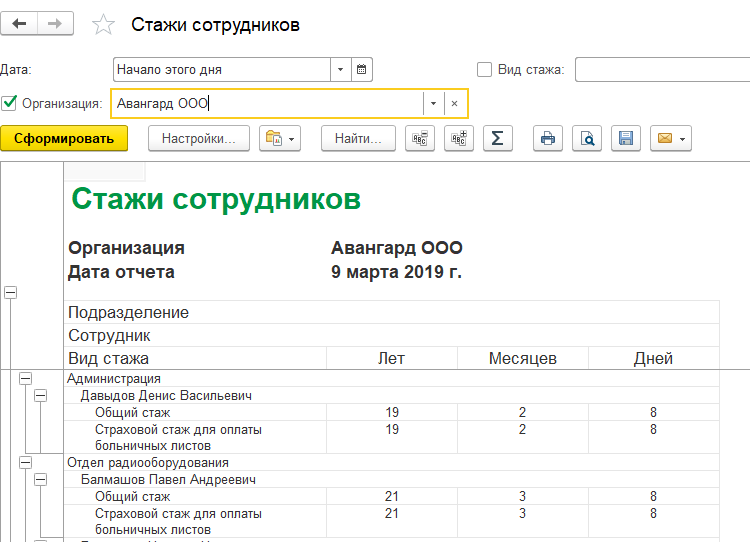
Task: Print the report using printer icon
Action: click(547, 139)
